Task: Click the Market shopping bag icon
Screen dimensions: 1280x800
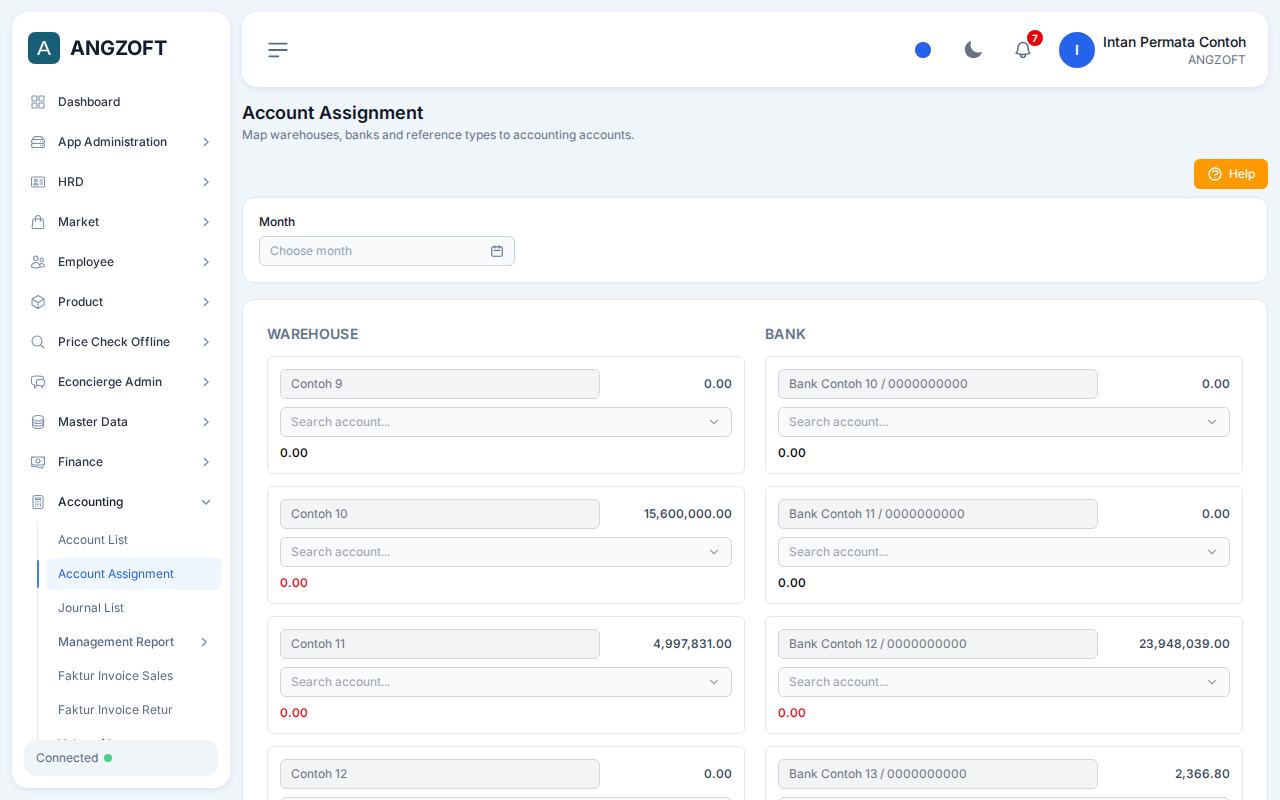Action: [38, 222]
